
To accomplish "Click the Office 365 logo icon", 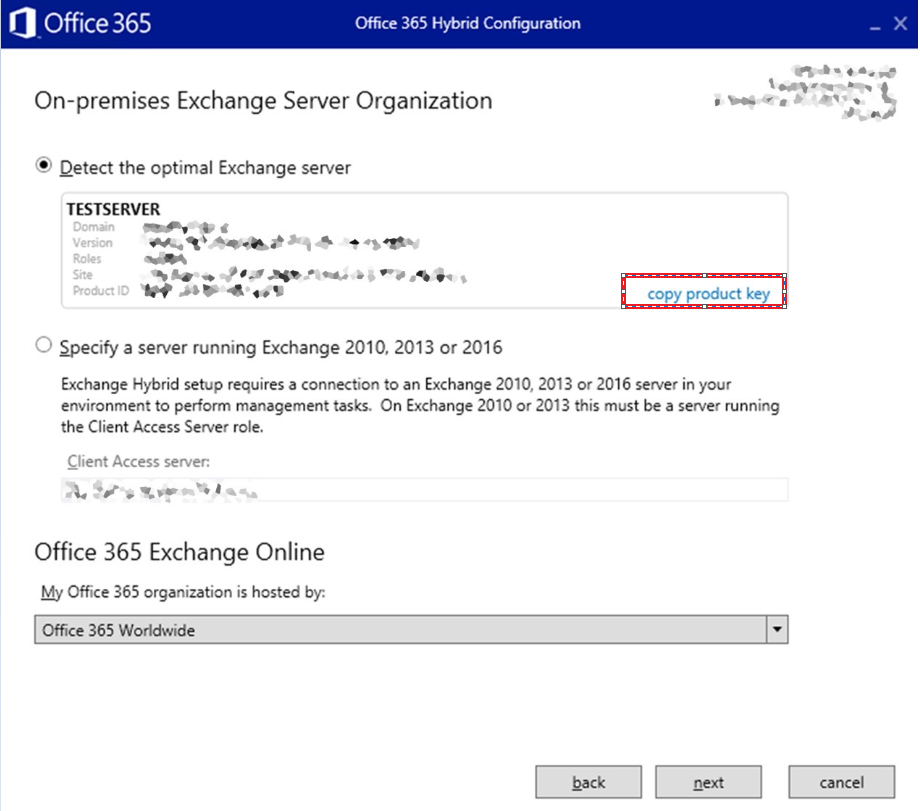I will point(22,23).
